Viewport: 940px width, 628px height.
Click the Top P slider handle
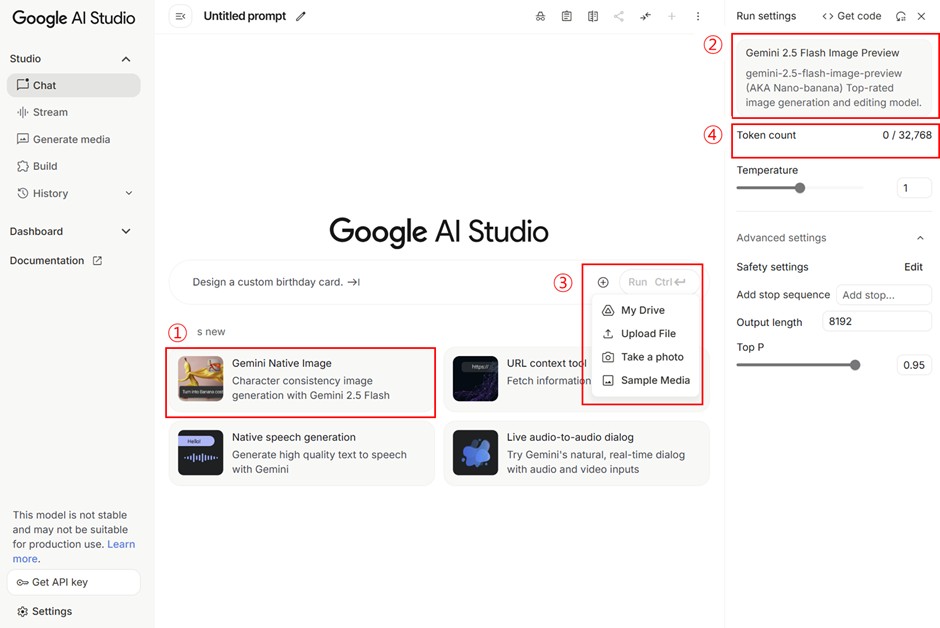point(855,365)
